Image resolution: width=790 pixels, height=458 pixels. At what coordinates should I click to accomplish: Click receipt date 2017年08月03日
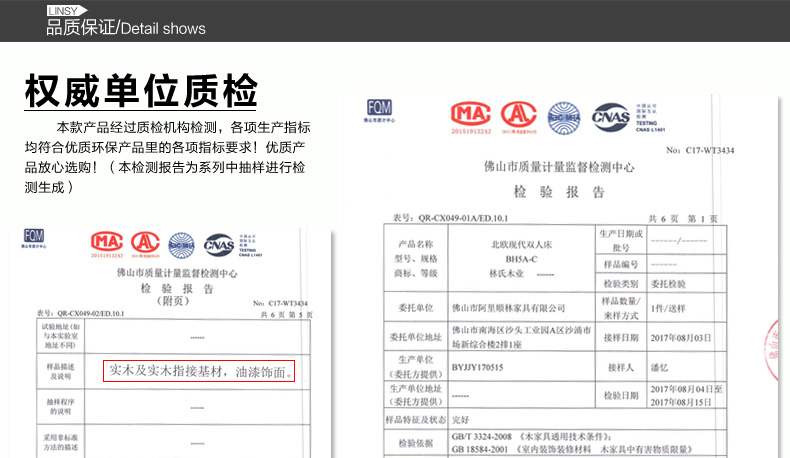point(681,338)
